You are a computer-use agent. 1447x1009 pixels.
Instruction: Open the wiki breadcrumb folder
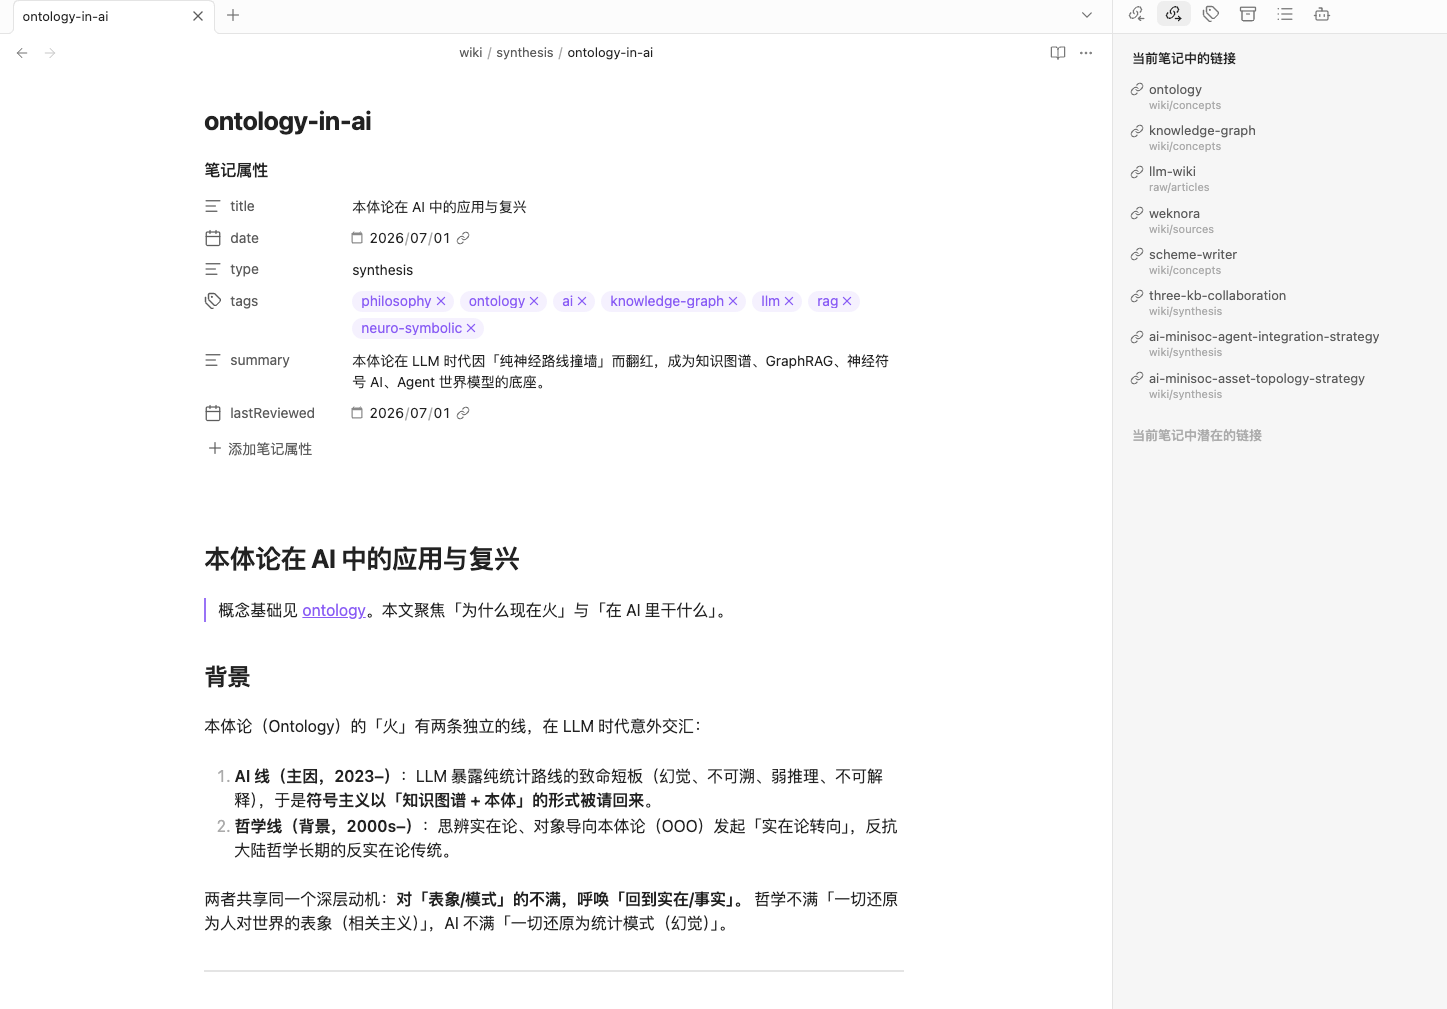pos(470,53)
